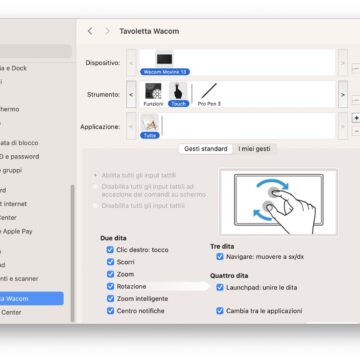Click the Applicazione label
Viewport: 360px width, 360px height.
coord(100,127)
